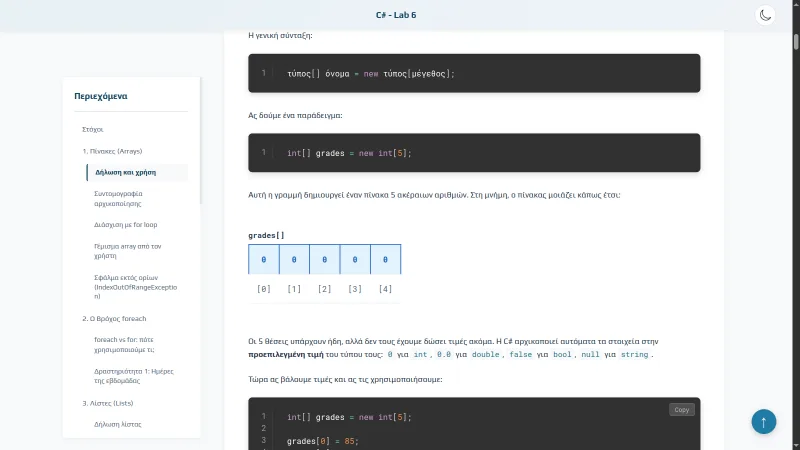
Task: Open Δραστηριότητα 1: Ημέρες της εβδομάδας
Action: point(134,376)
